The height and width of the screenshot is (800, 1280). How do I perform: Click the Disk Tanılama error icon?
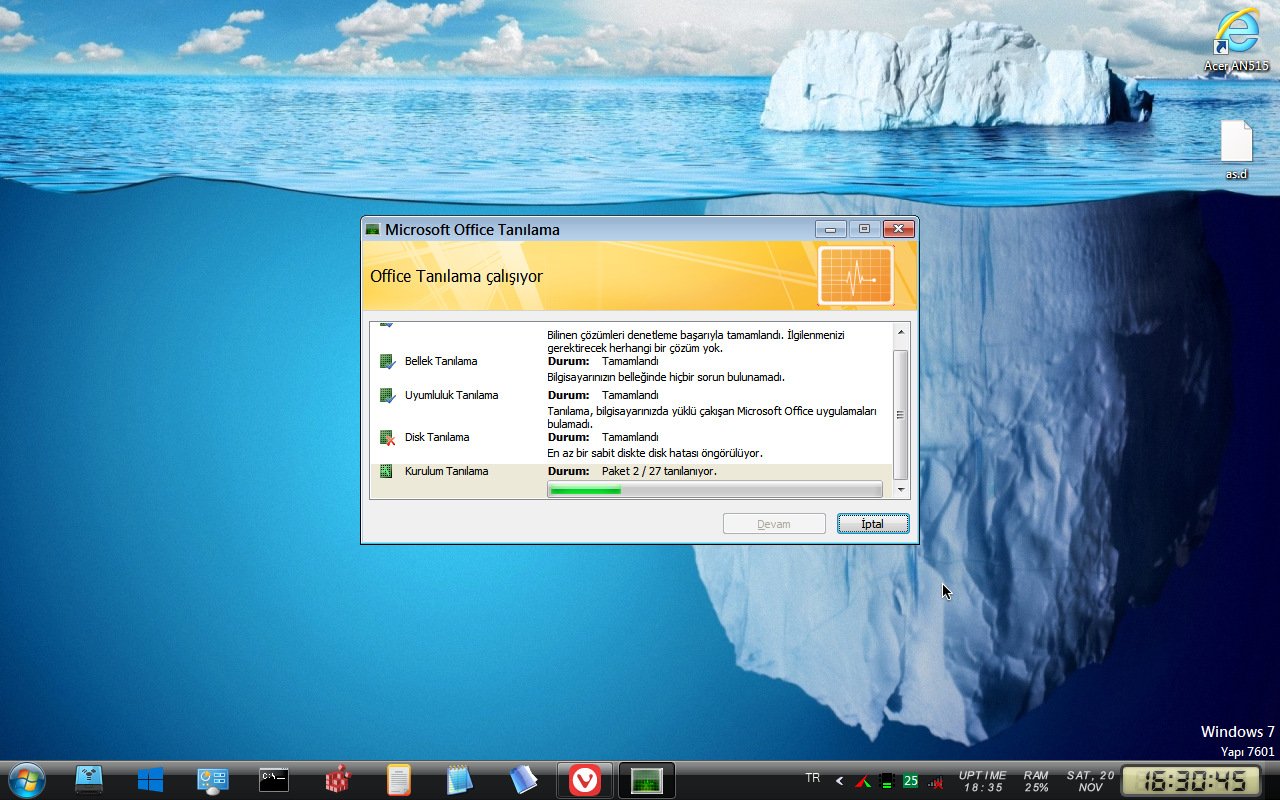click(388, 437)
